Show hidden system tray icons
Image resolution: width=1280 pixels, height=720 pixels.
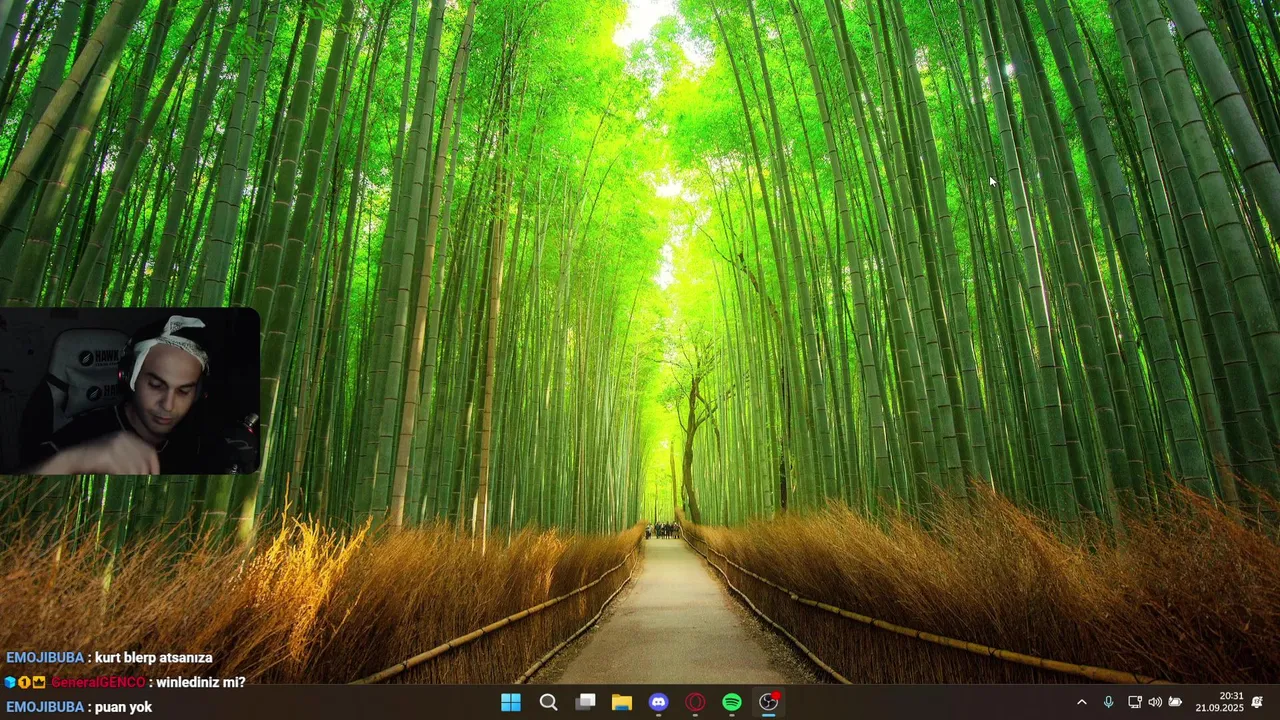tap(1081, 702)
